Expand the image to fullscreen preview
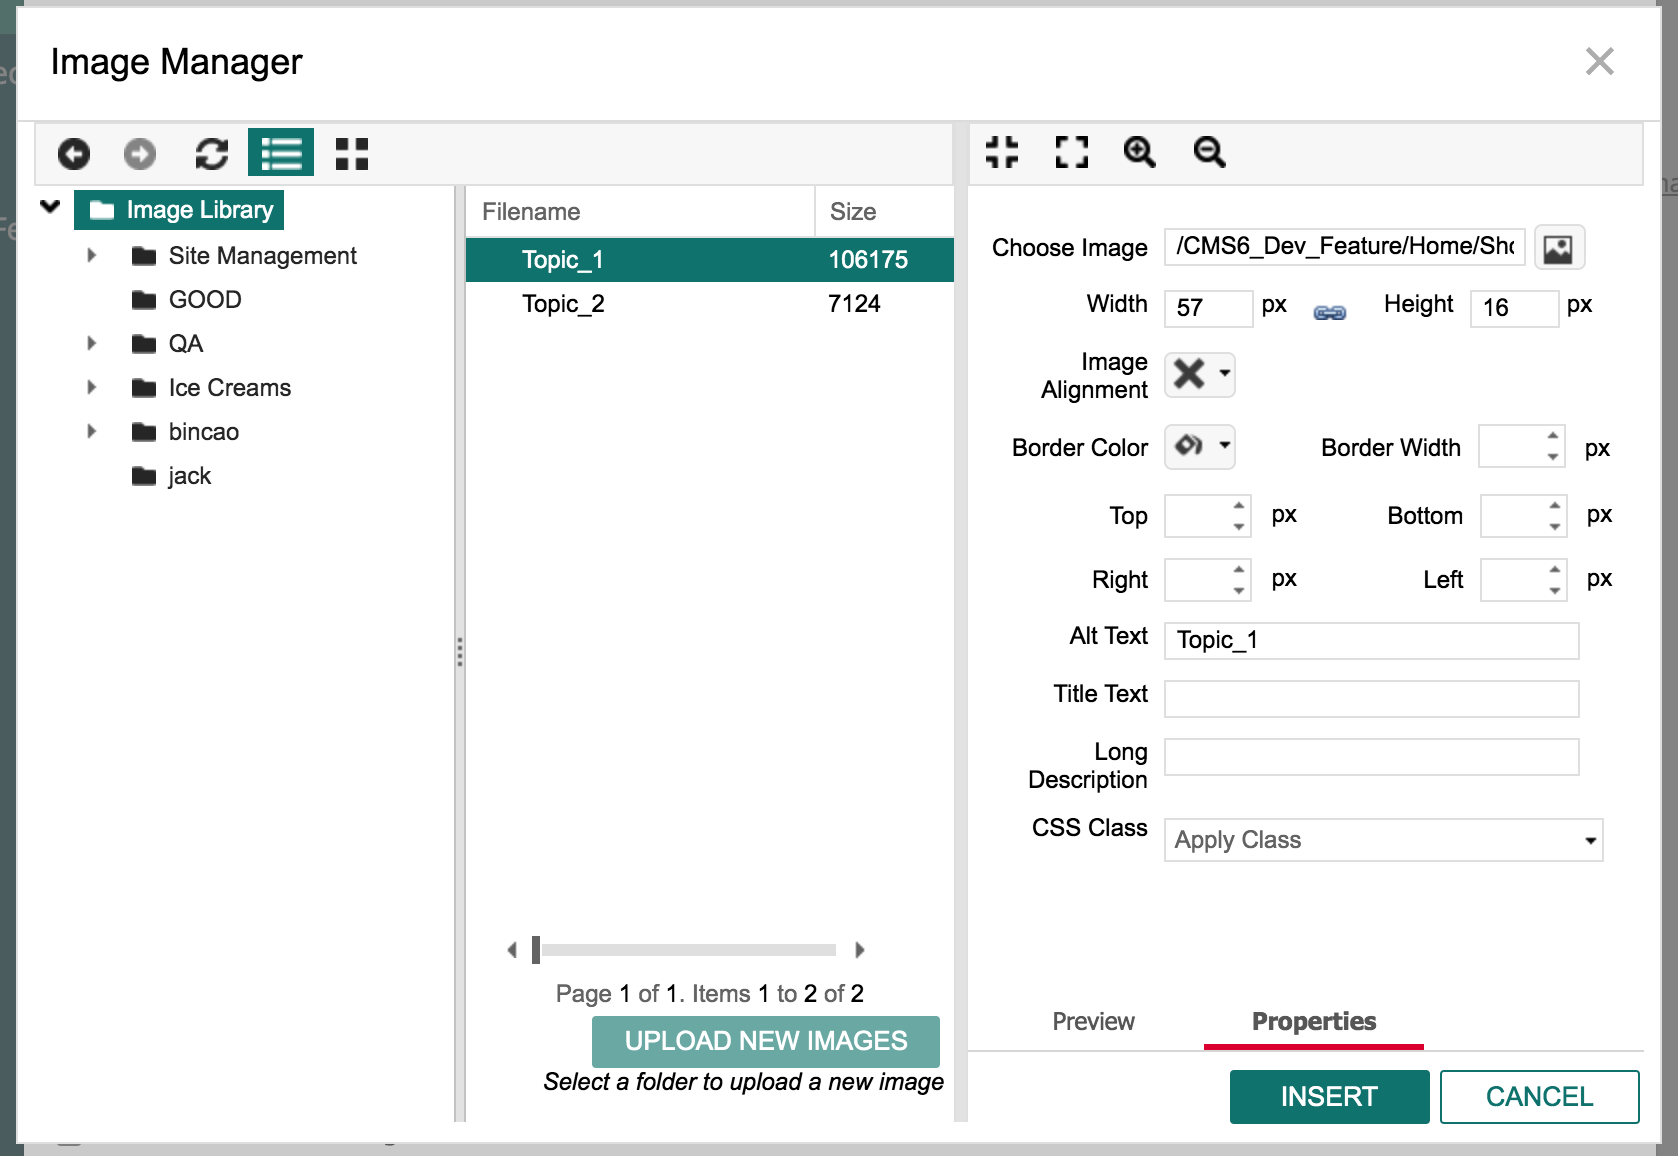The image size is (1678, 1156). (x=1070, y=153)
